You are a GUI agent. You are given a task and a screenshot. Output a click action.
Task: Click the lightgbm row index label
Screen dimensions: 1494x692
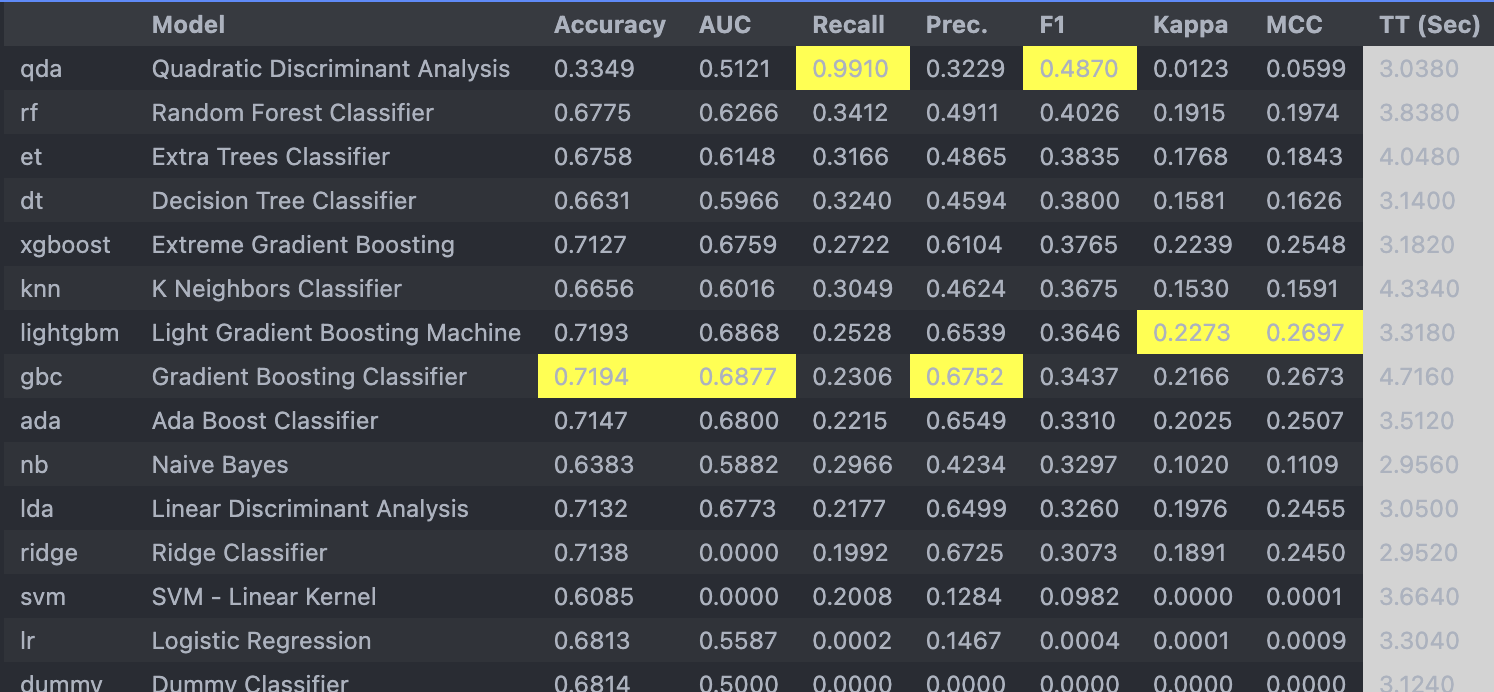click(69, 333)
